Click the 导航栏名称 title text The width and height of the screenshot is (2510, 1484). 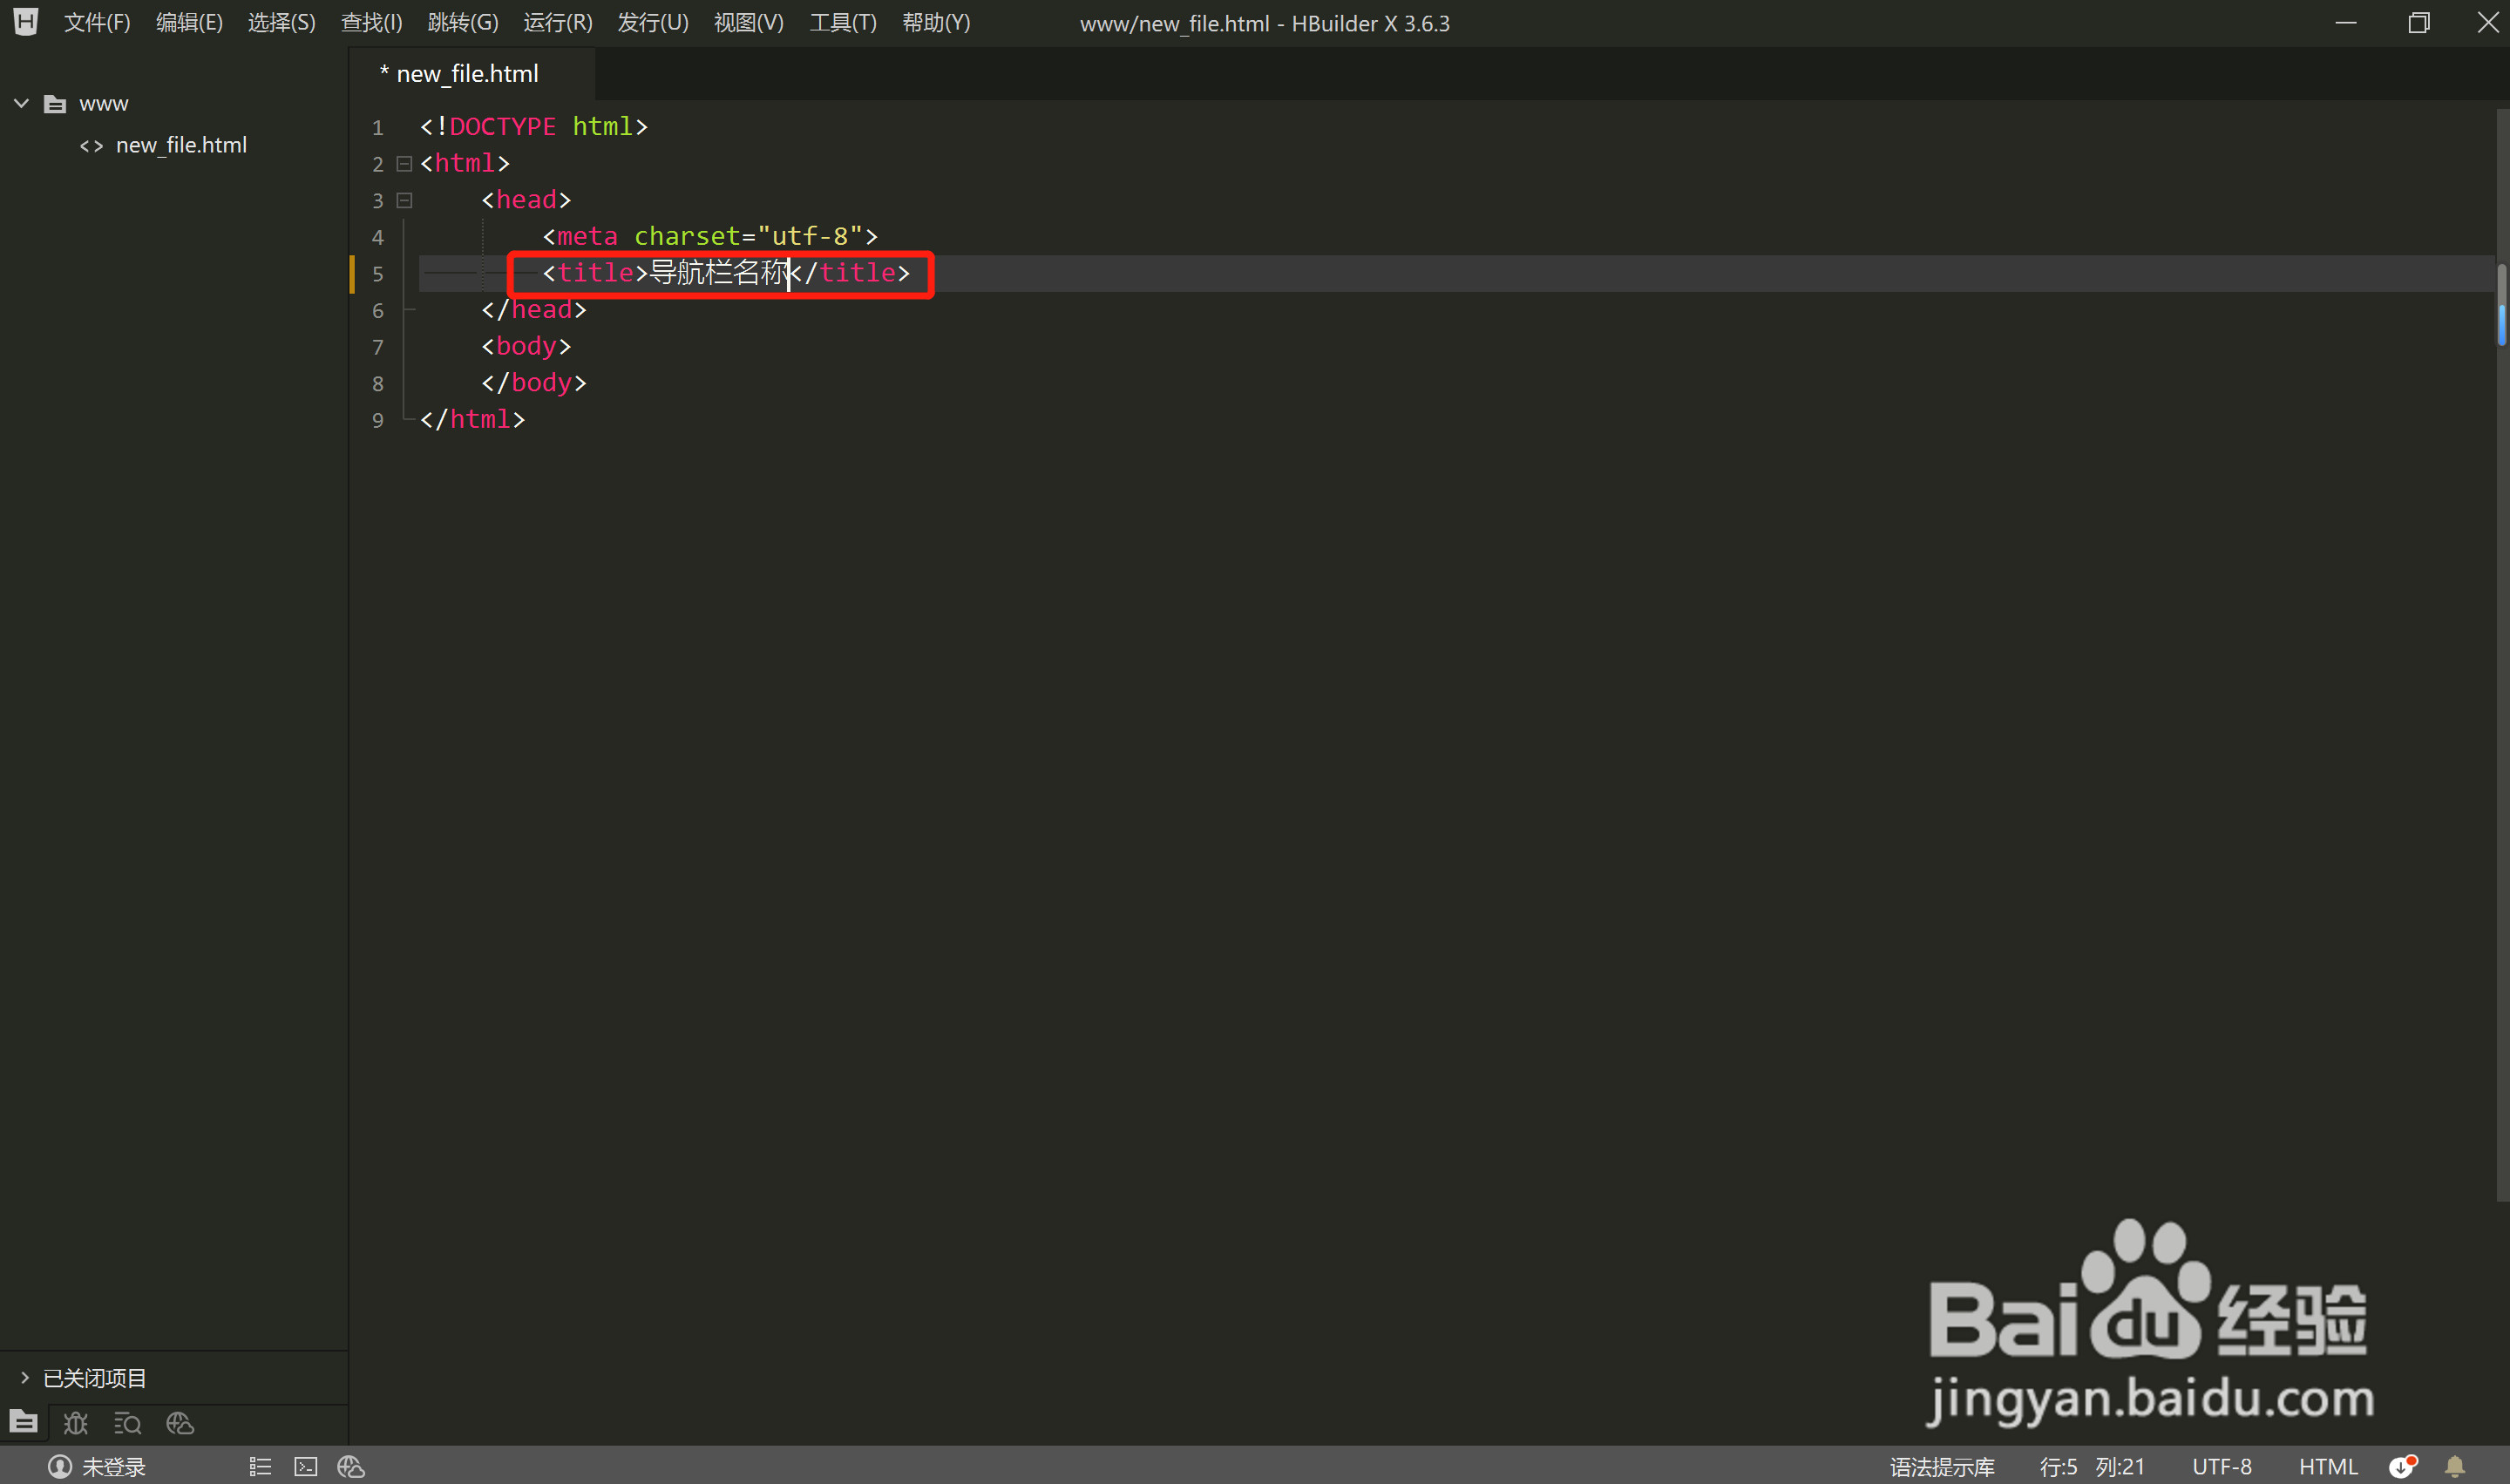(x=719, y=272)
